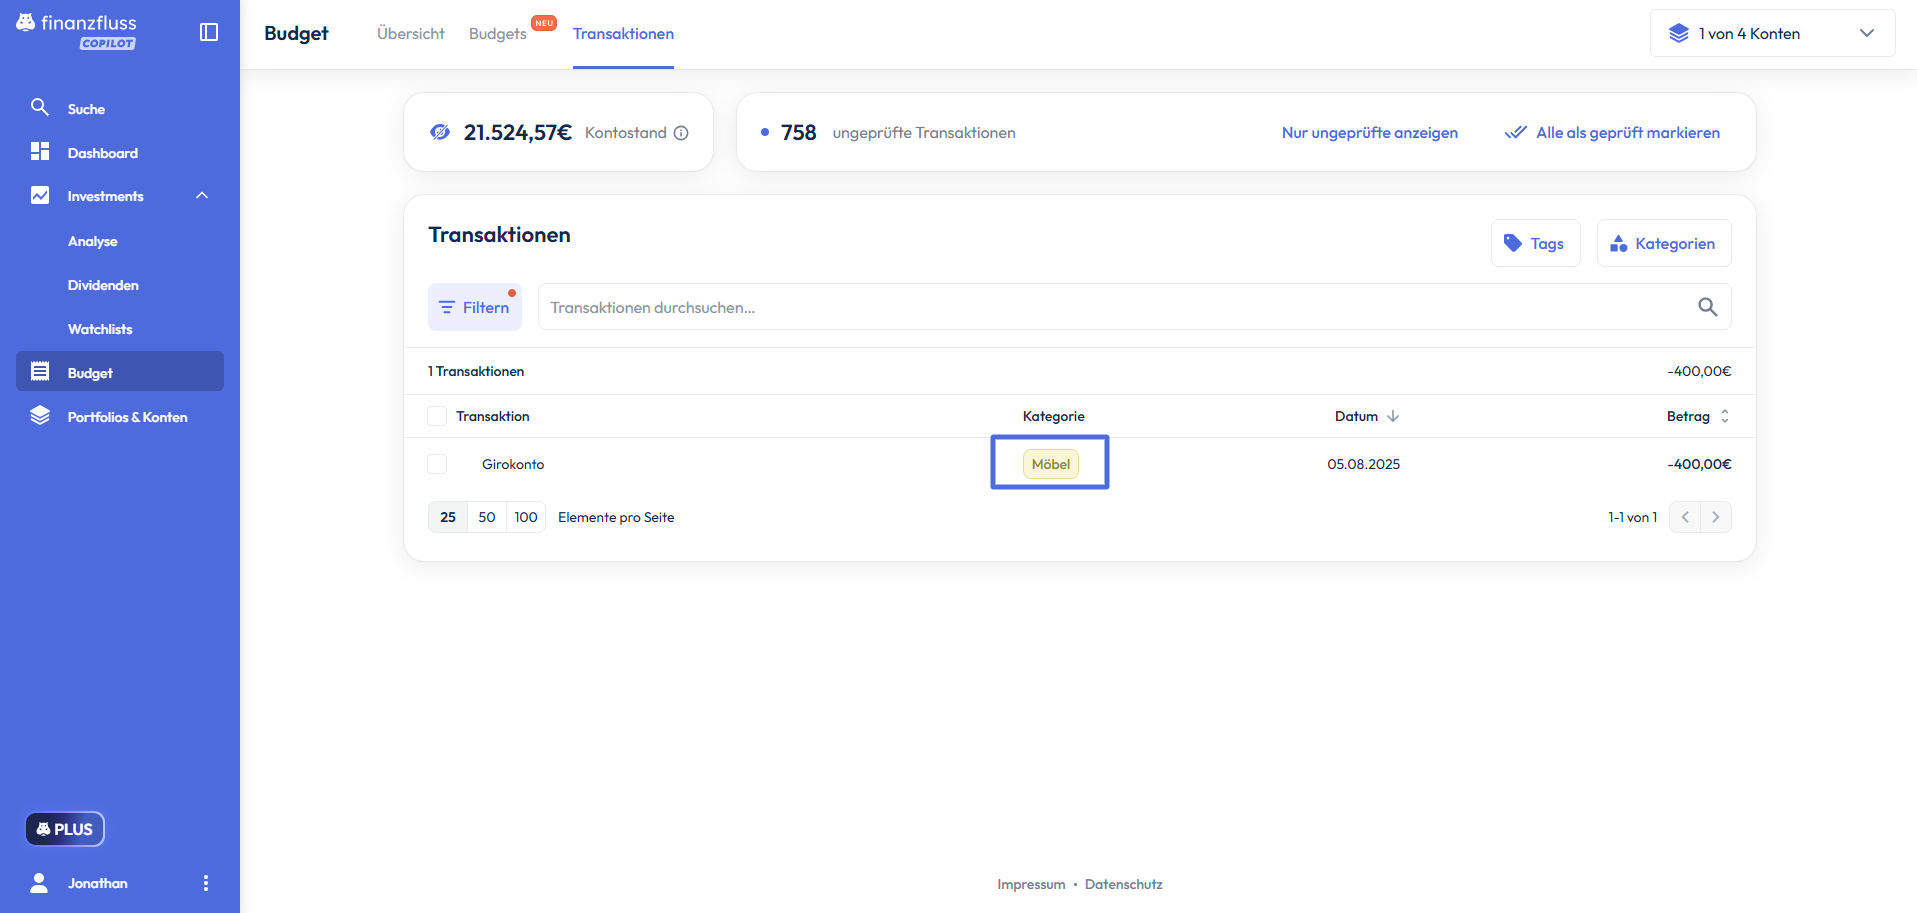
Task: Switch to the Übersicht tab
Action: [410, 34]
